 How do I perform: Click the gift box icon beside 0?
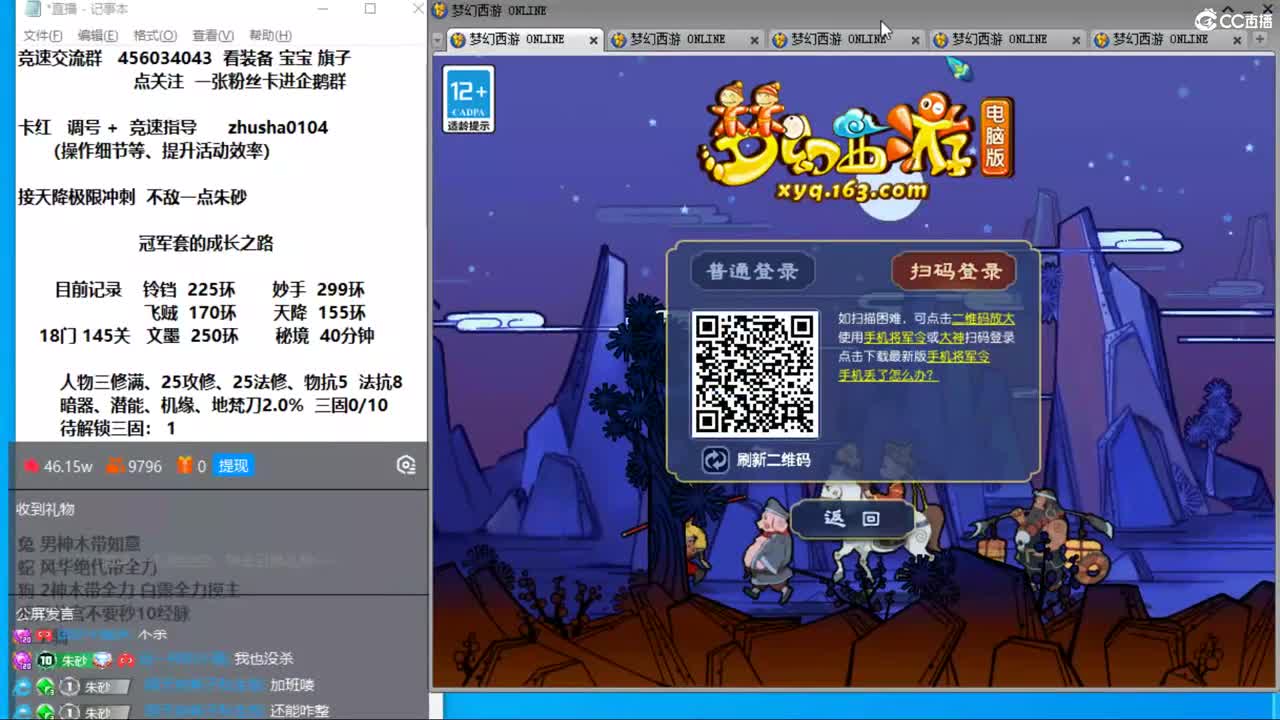coord(185,466)
